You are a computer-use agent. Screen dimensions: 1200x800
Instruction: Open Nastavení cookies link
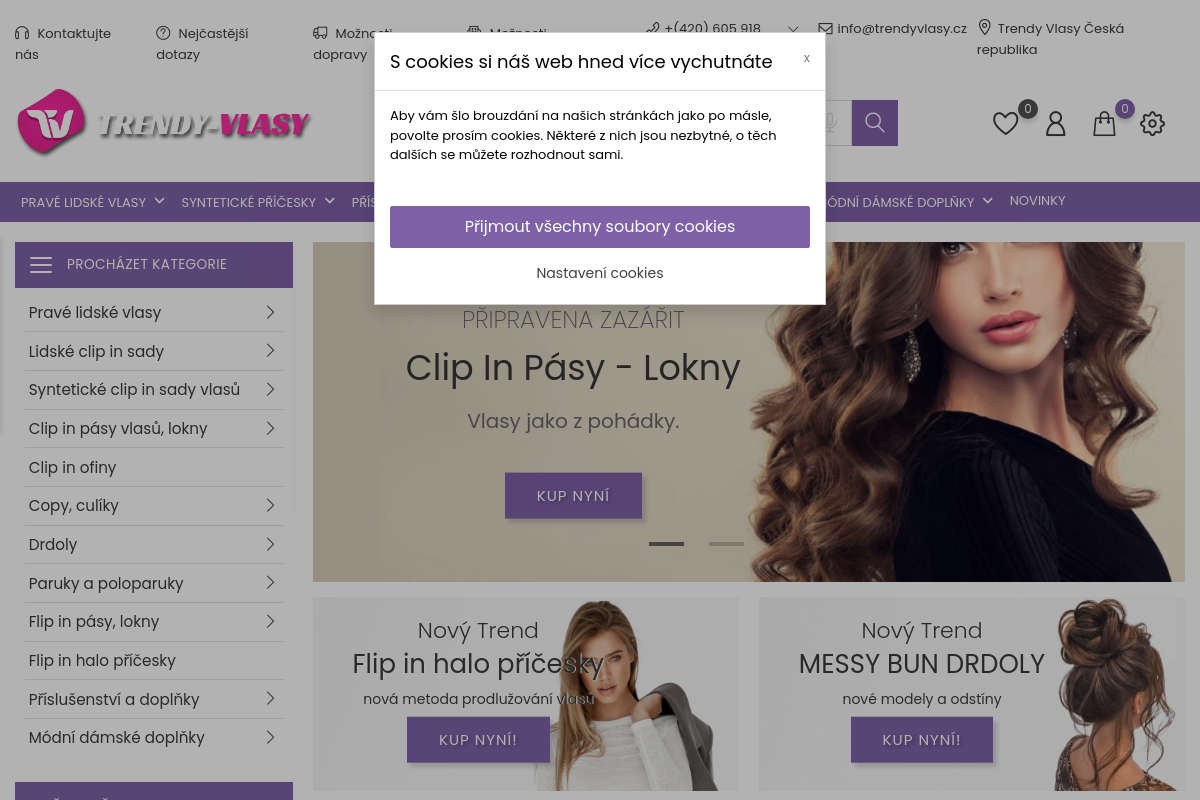(600, 273)
